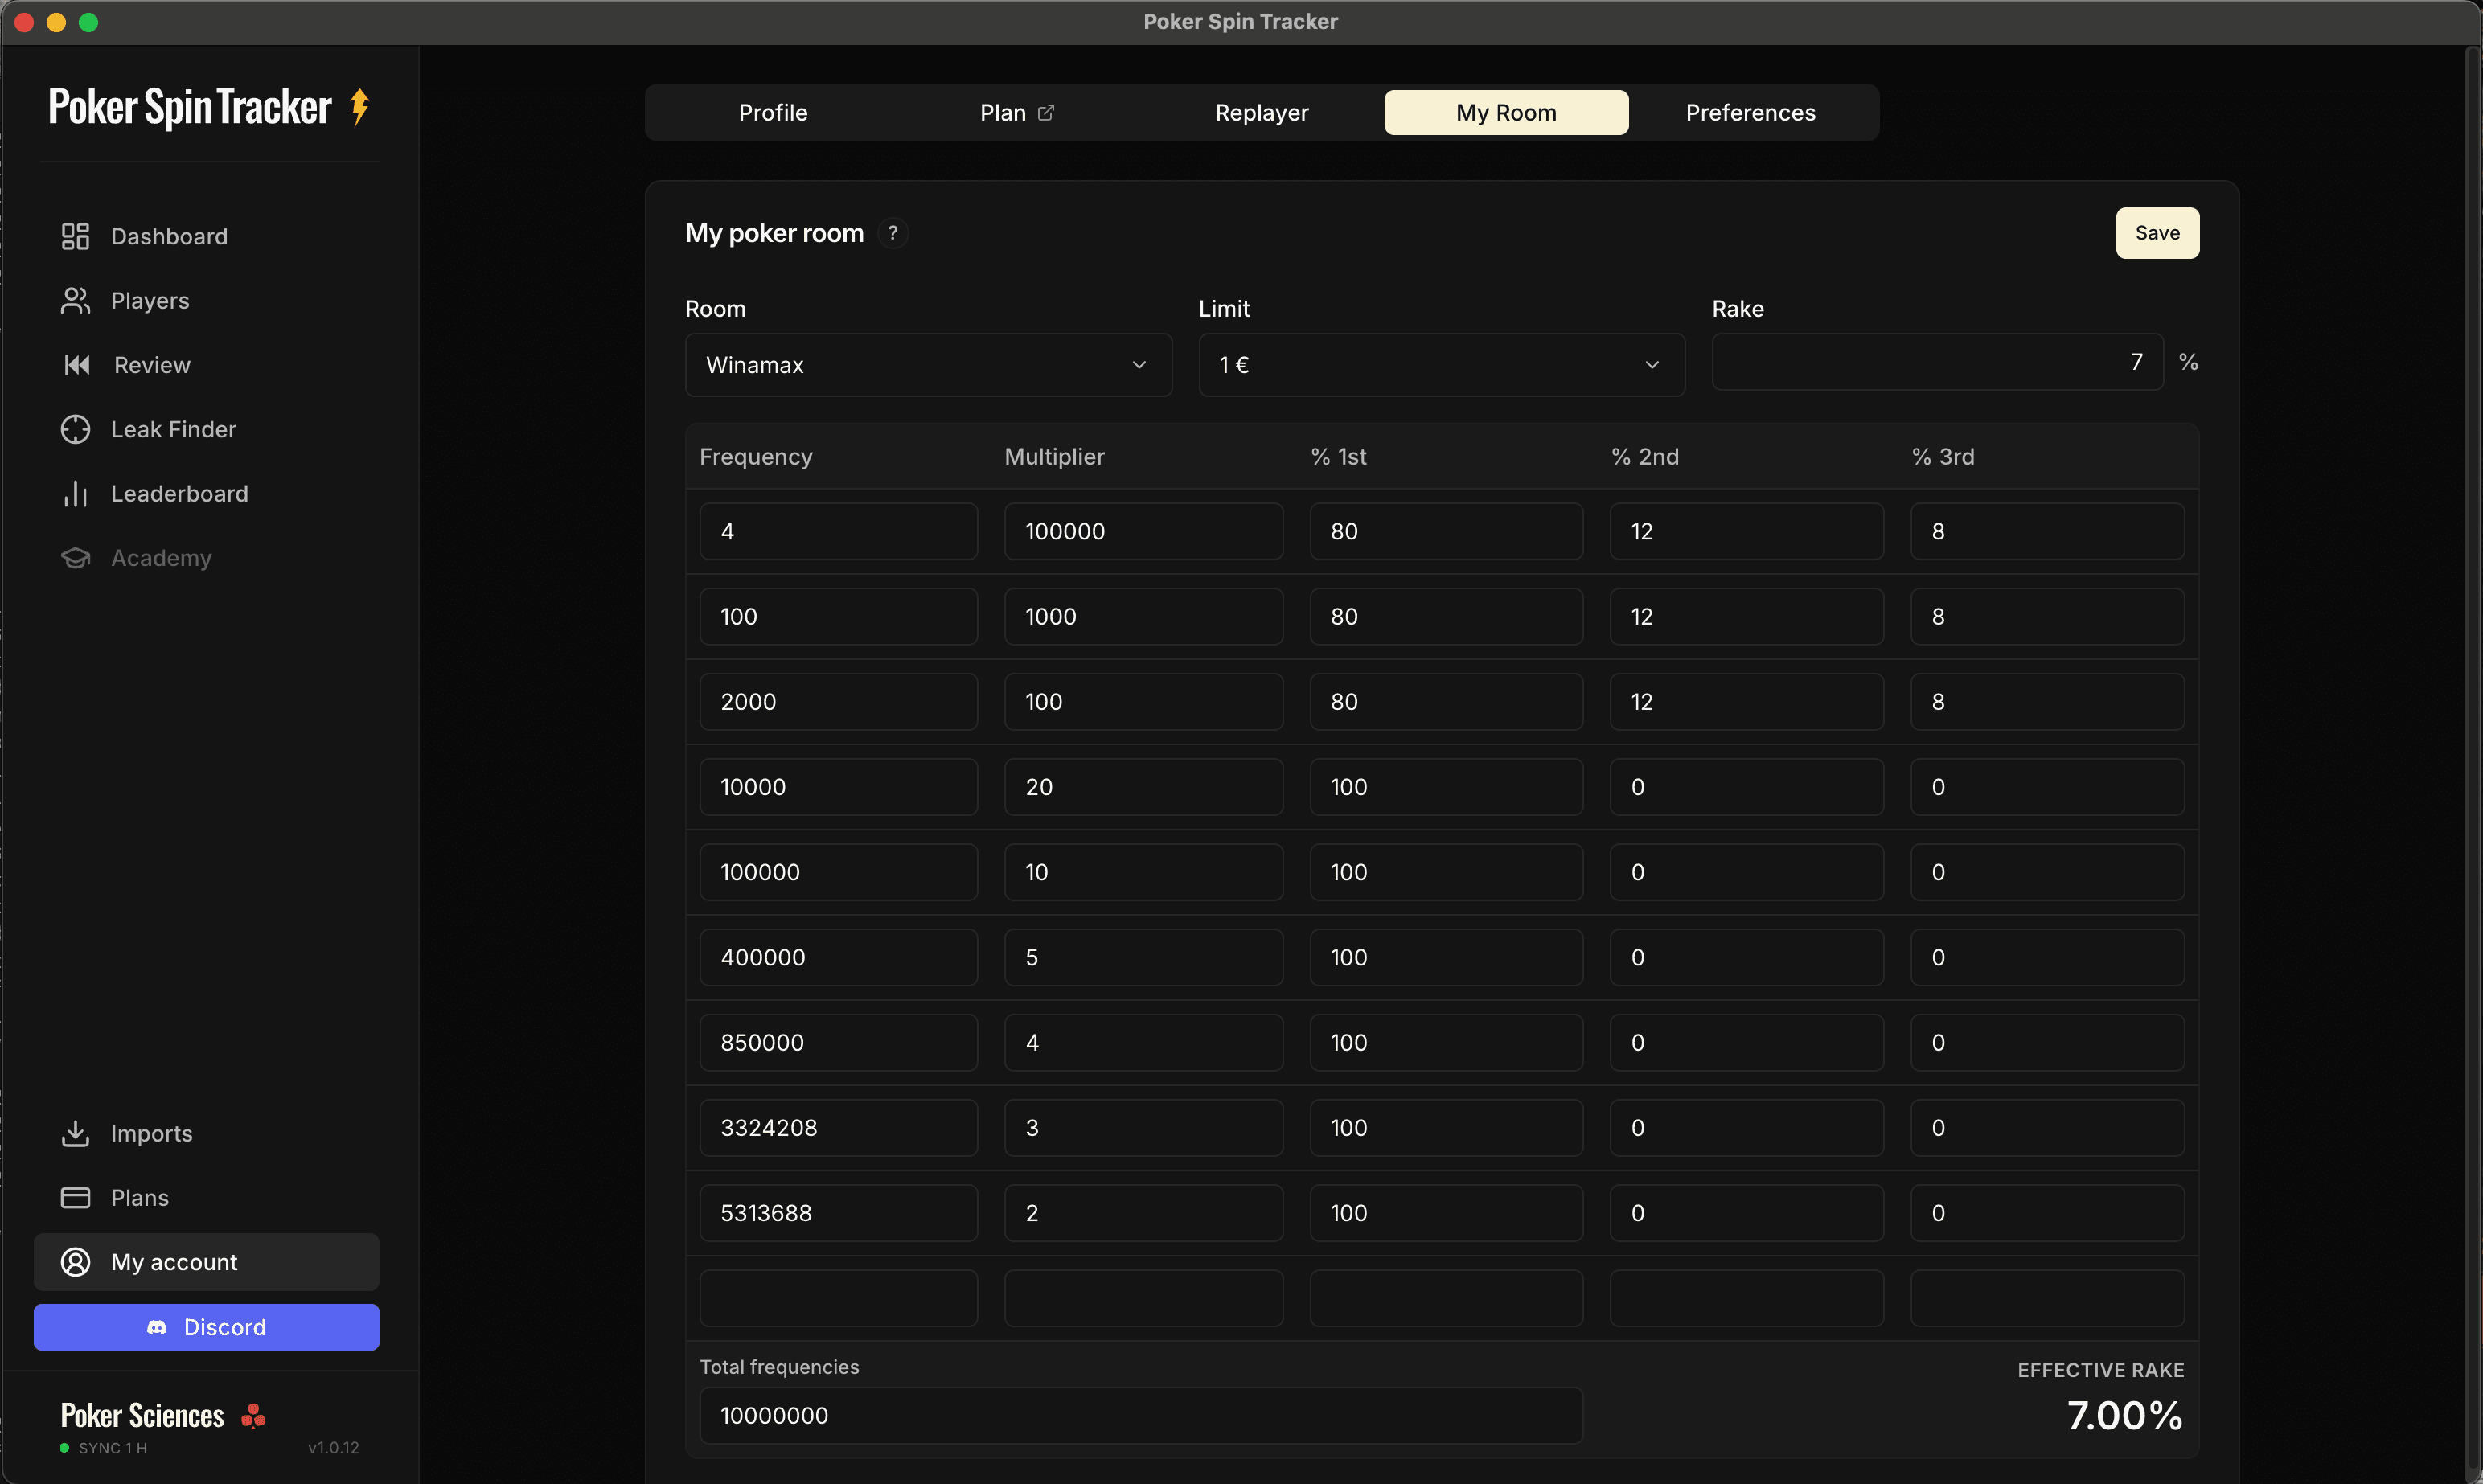
Task: Open the Imports section
Action: tap(152, 1133)
